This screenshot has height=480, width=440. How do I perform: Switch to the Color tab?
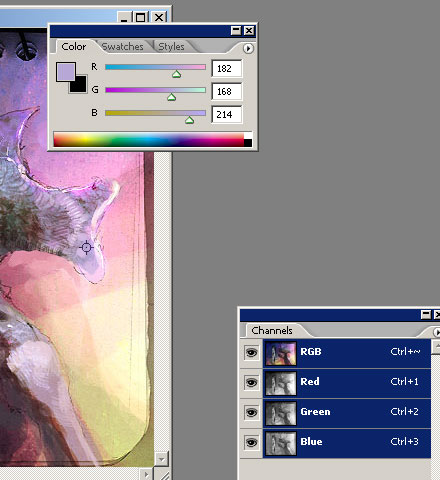pyautogui.click(x=73, y=47)
